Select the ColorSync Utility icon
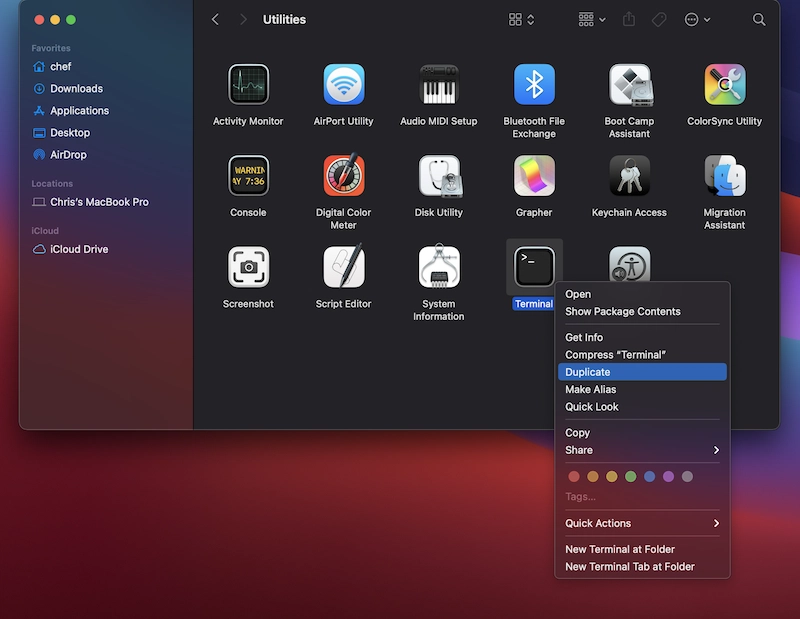 pos(724,85)
